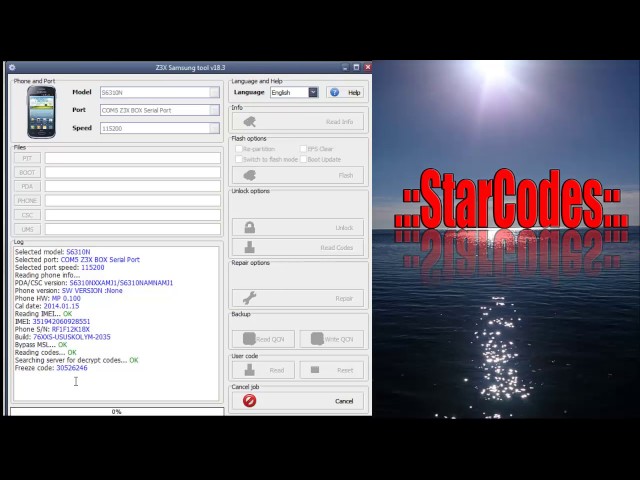
Task: Click the Reading IMEI OK log line
Action: 43,313
